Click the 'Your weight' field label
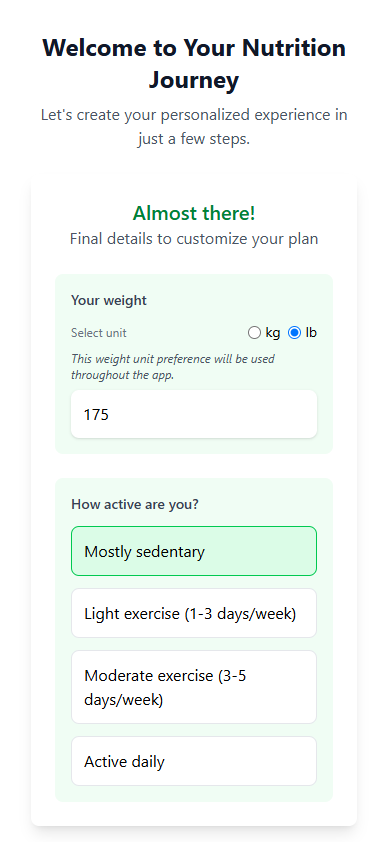Image resolution: width=388 pixels, height=842 pixels. coord(109,300)
